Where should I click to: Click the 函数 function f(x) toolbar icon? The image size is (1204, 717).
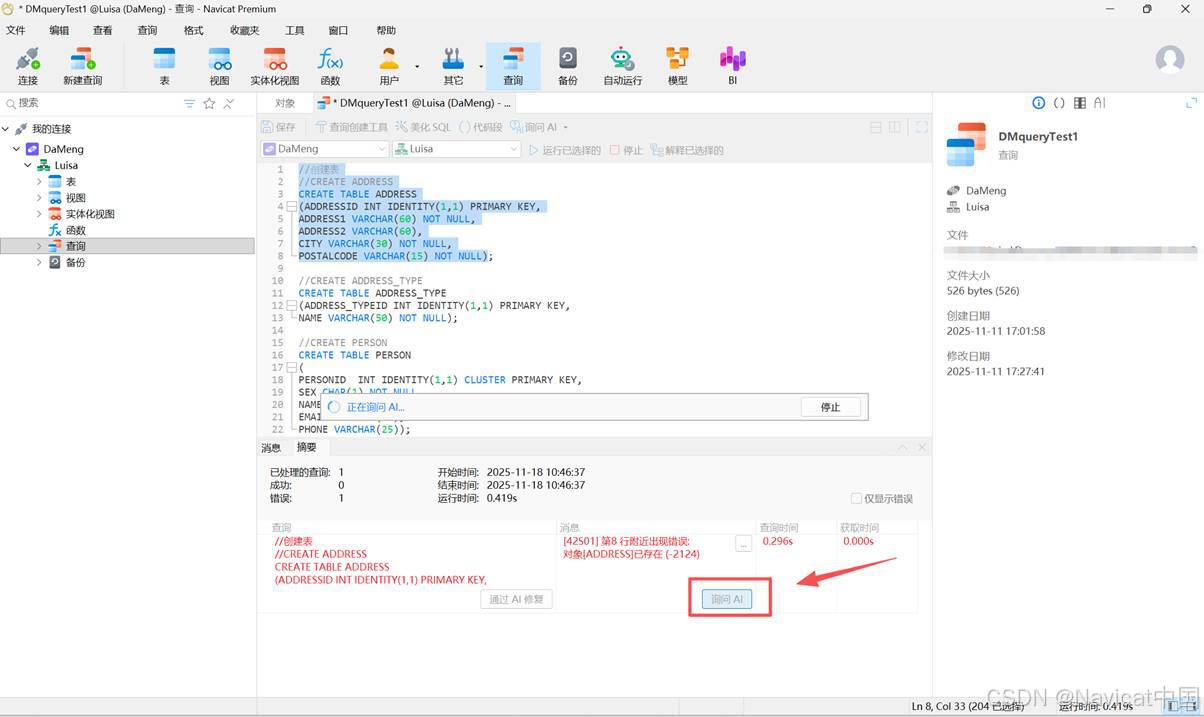pyautogui.click(x=330, y=66)
